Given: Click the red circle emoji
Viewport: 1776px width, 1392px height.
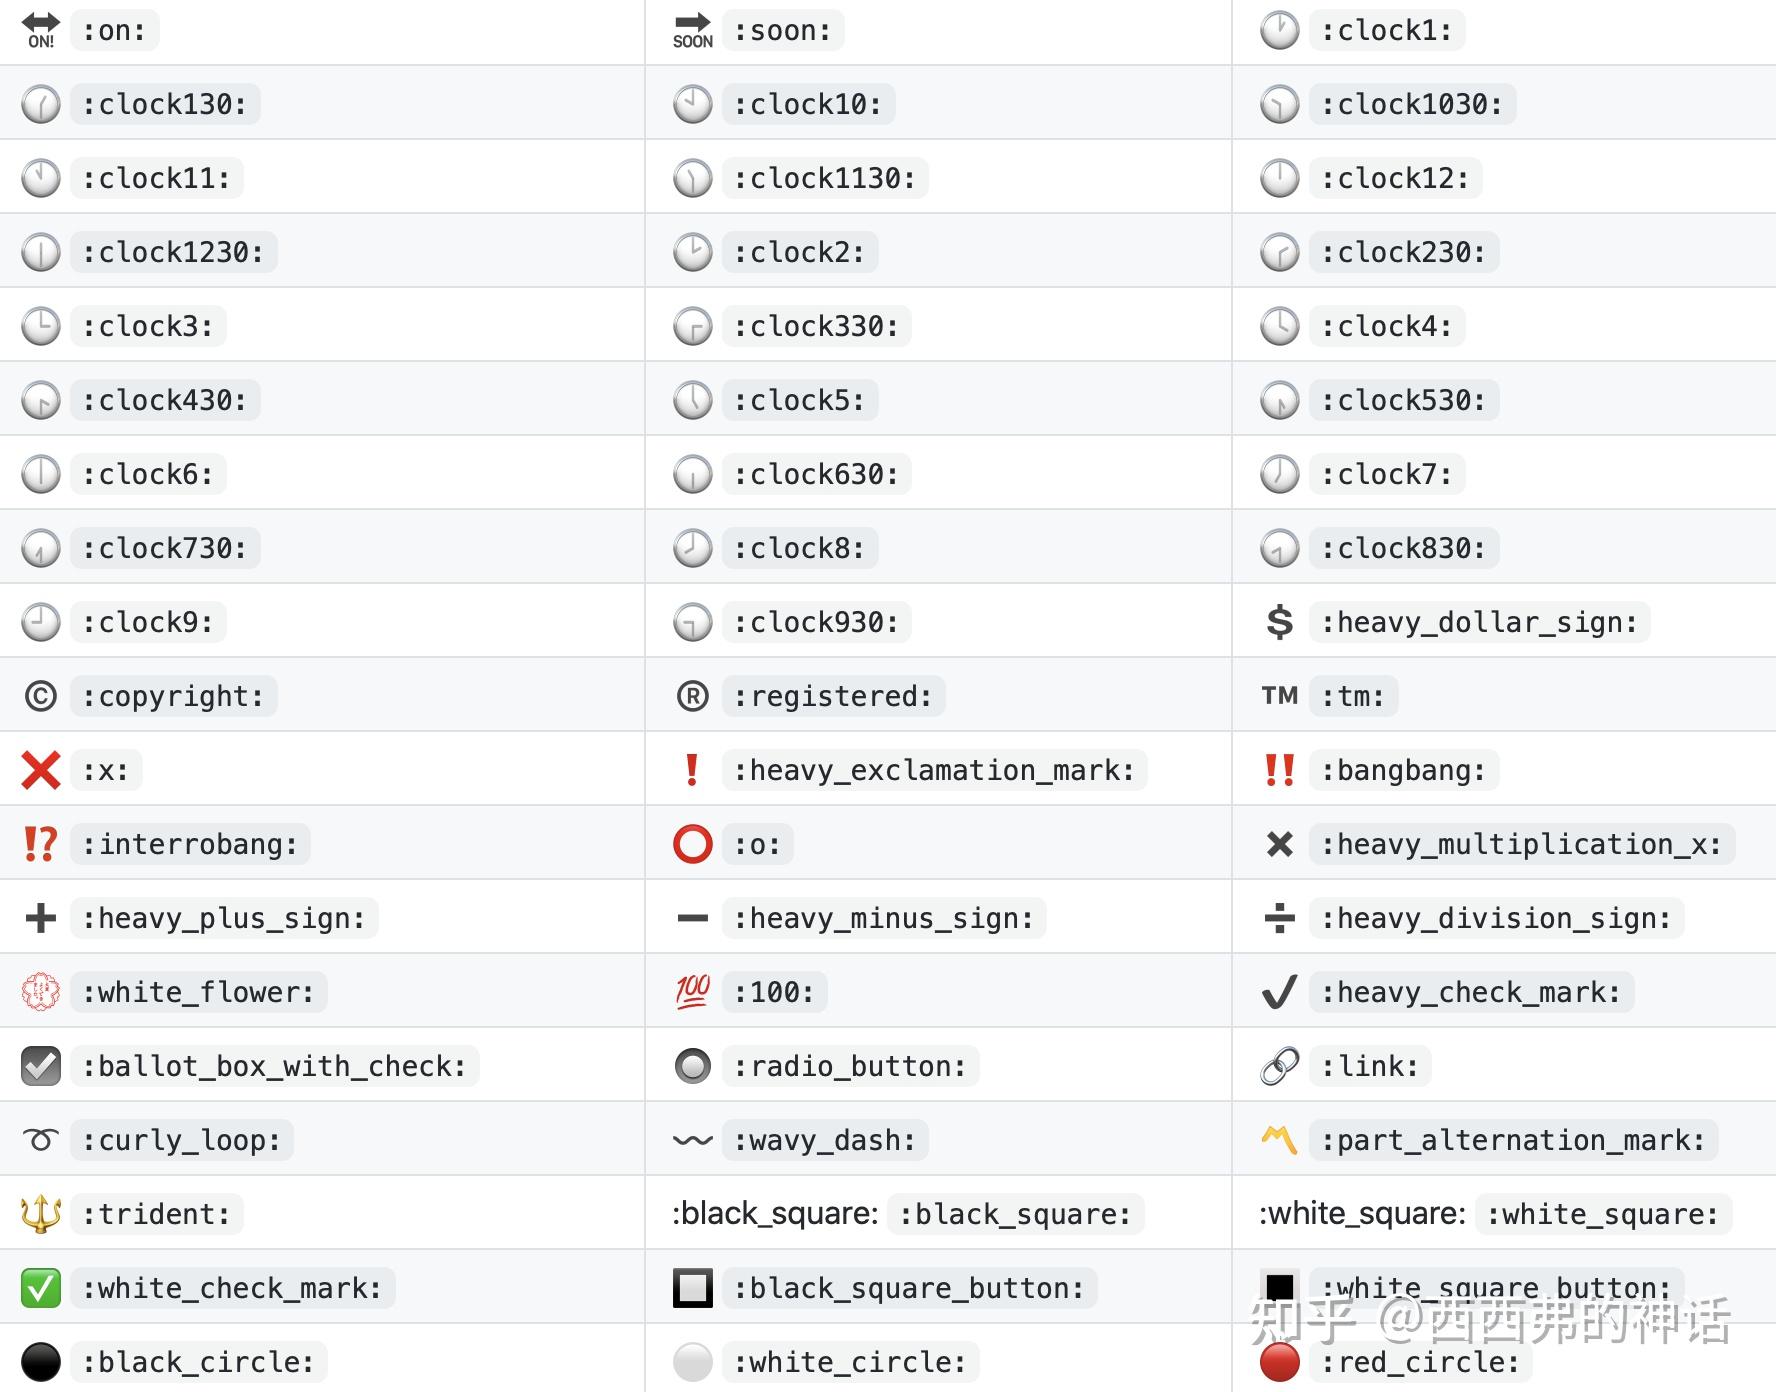Looking at the screenshot, I should point(1279,1361).
